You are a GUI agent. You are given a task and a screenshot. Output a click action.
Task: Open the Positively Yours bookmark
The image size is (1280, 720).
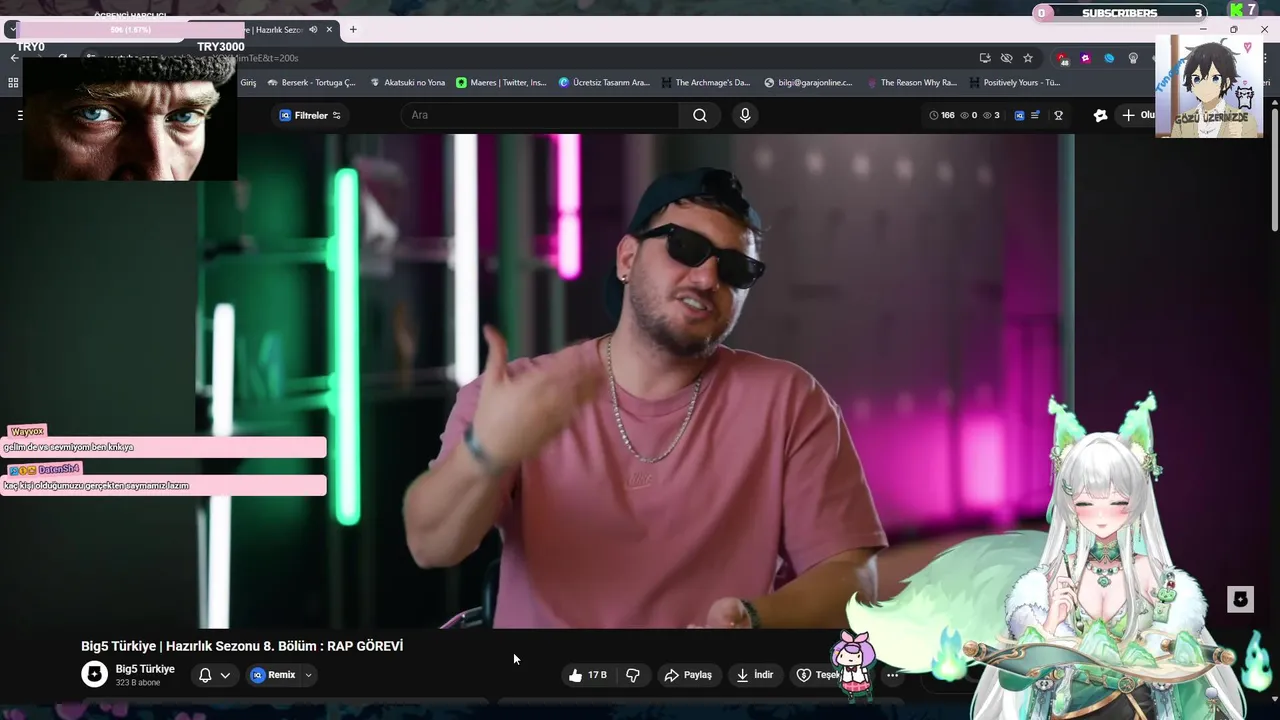tap(1015, 83)
